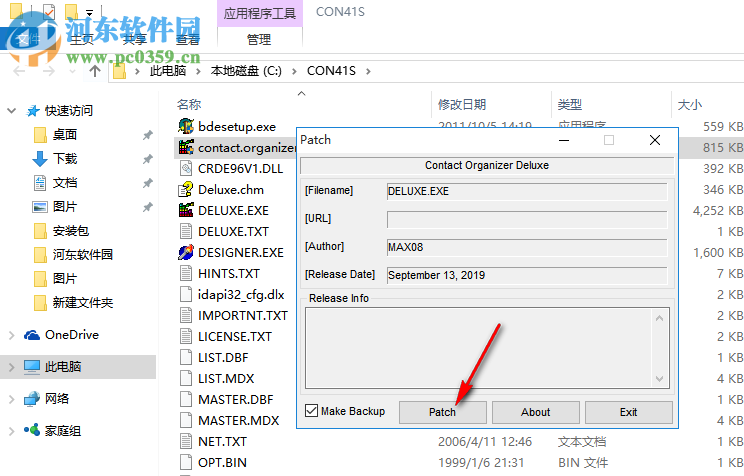
Task: Expand the 网络 tree node
Action: (x=12, y=399)
